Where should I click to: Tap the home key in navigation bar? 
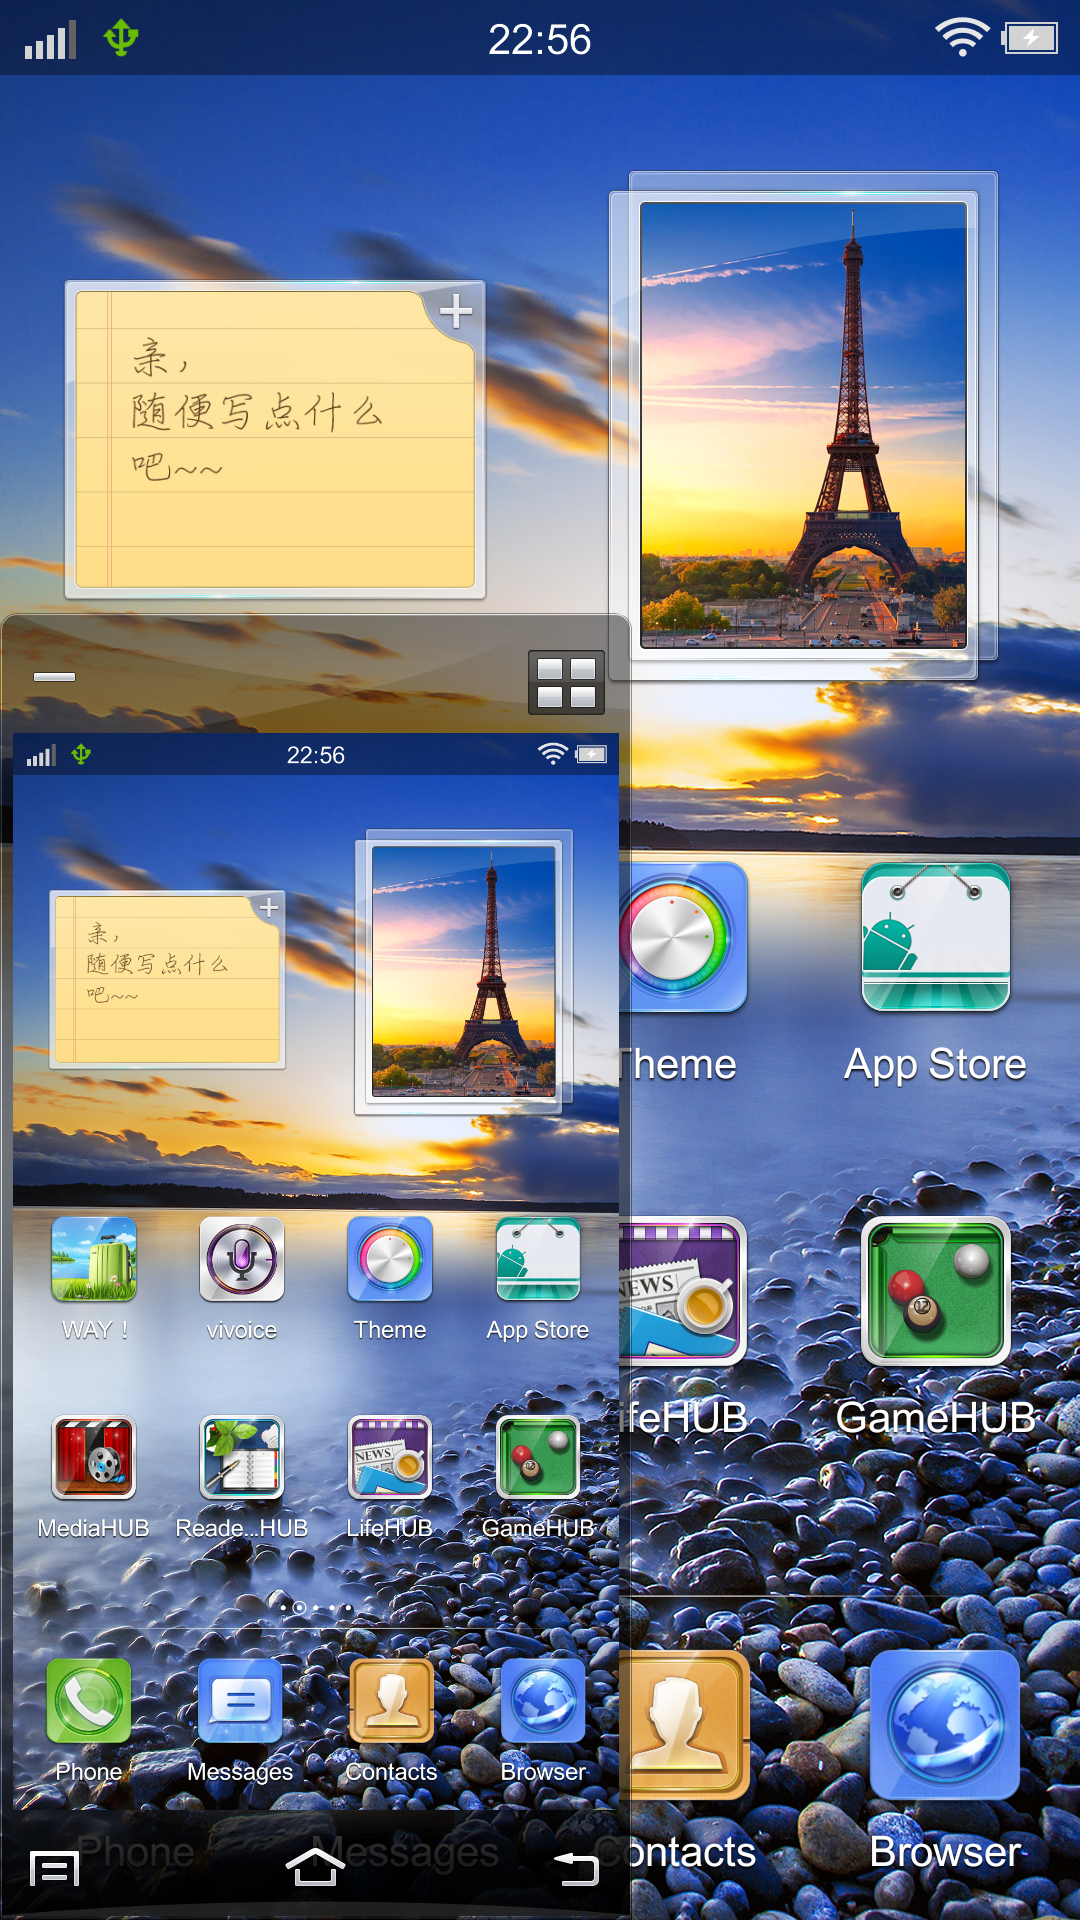[315, 1866]
